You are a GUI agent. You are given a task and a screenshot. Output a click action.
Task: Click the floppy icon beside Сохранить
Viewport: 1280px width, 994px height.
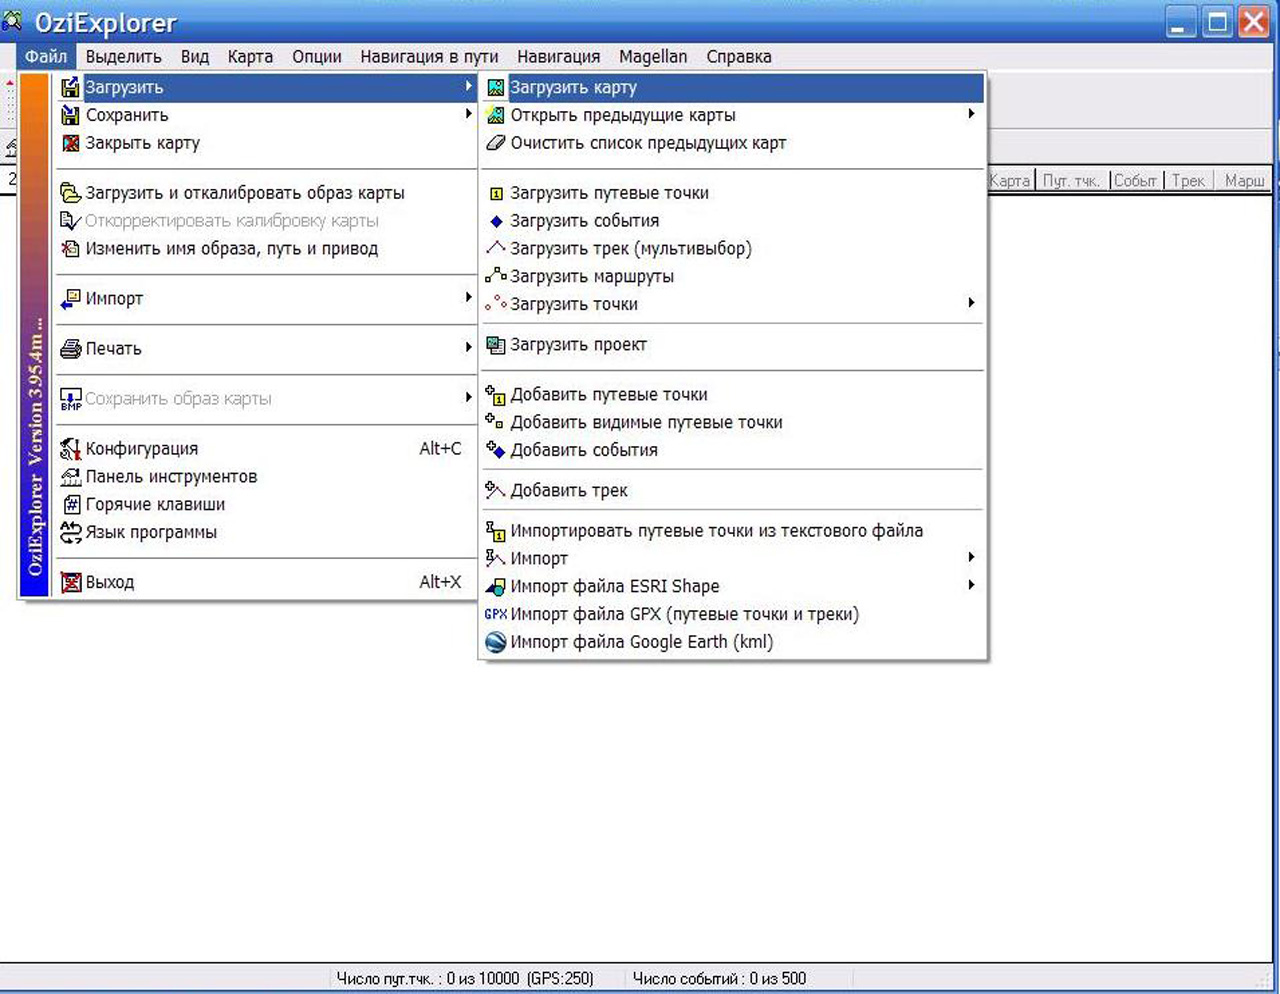(x=70, y=116)
